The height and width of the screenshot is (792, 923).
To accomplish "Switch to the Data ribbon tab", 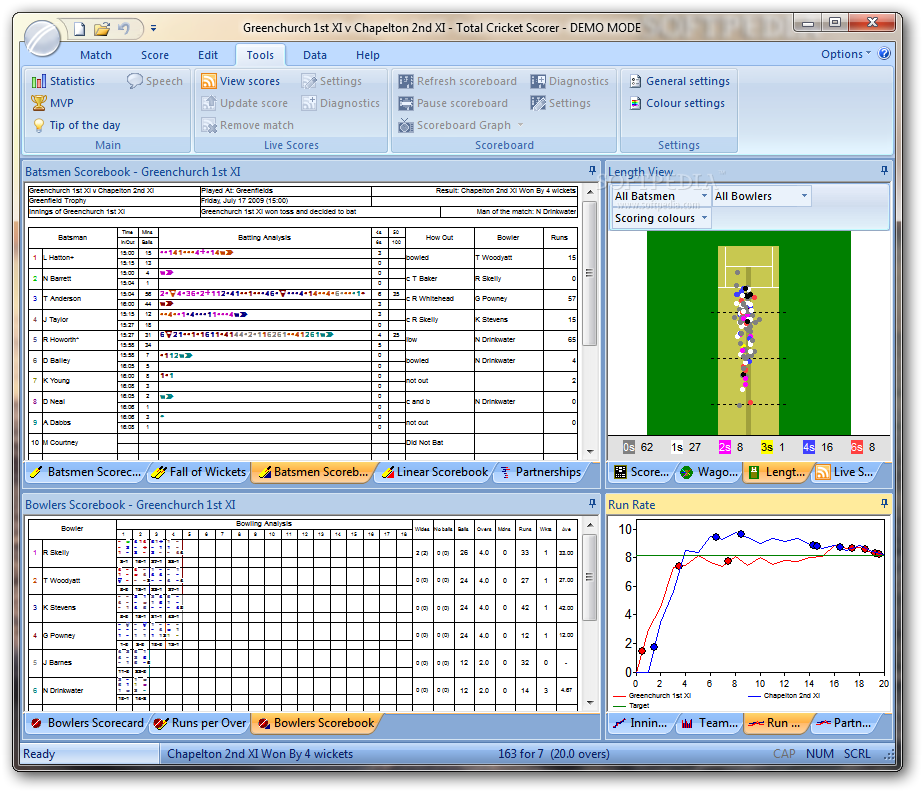I will (315, 55).
